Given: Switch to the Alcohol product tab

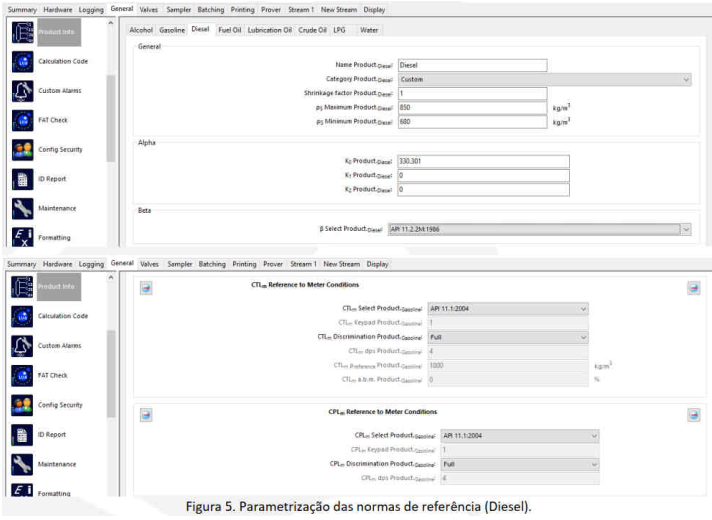Looking at the screenshot, I should tap(141, 30).
